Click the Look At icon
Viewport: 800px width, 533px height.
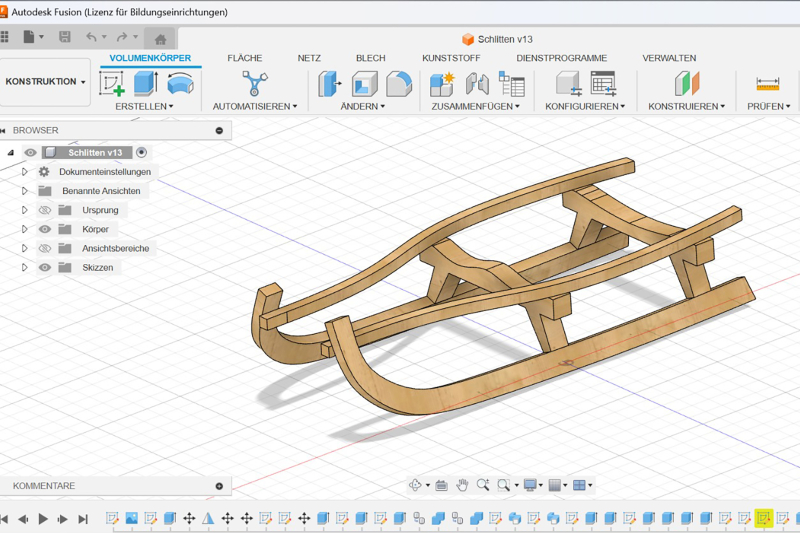coord(441,485)
